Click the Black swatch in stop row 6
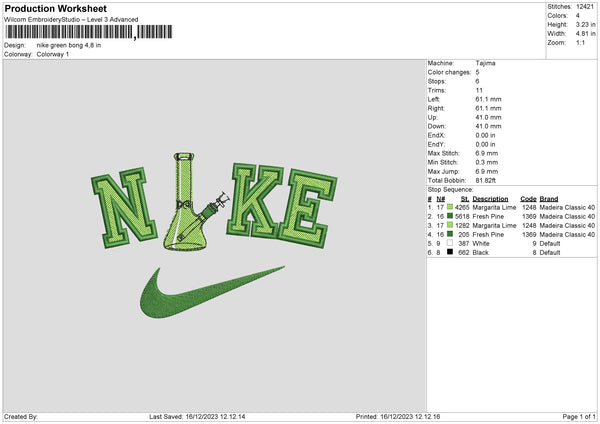This screenshot has width=600, height=424. 450,252
